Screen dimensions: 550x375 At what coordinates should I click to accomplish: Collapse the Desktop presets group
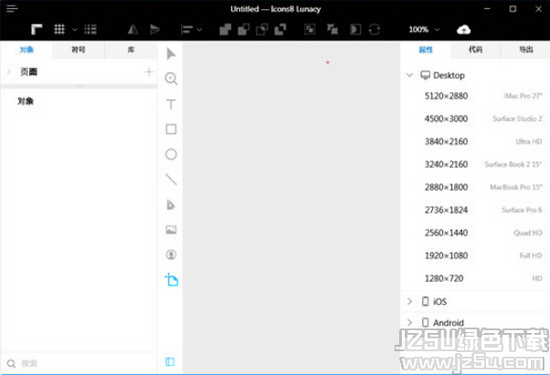coord(410,75)
